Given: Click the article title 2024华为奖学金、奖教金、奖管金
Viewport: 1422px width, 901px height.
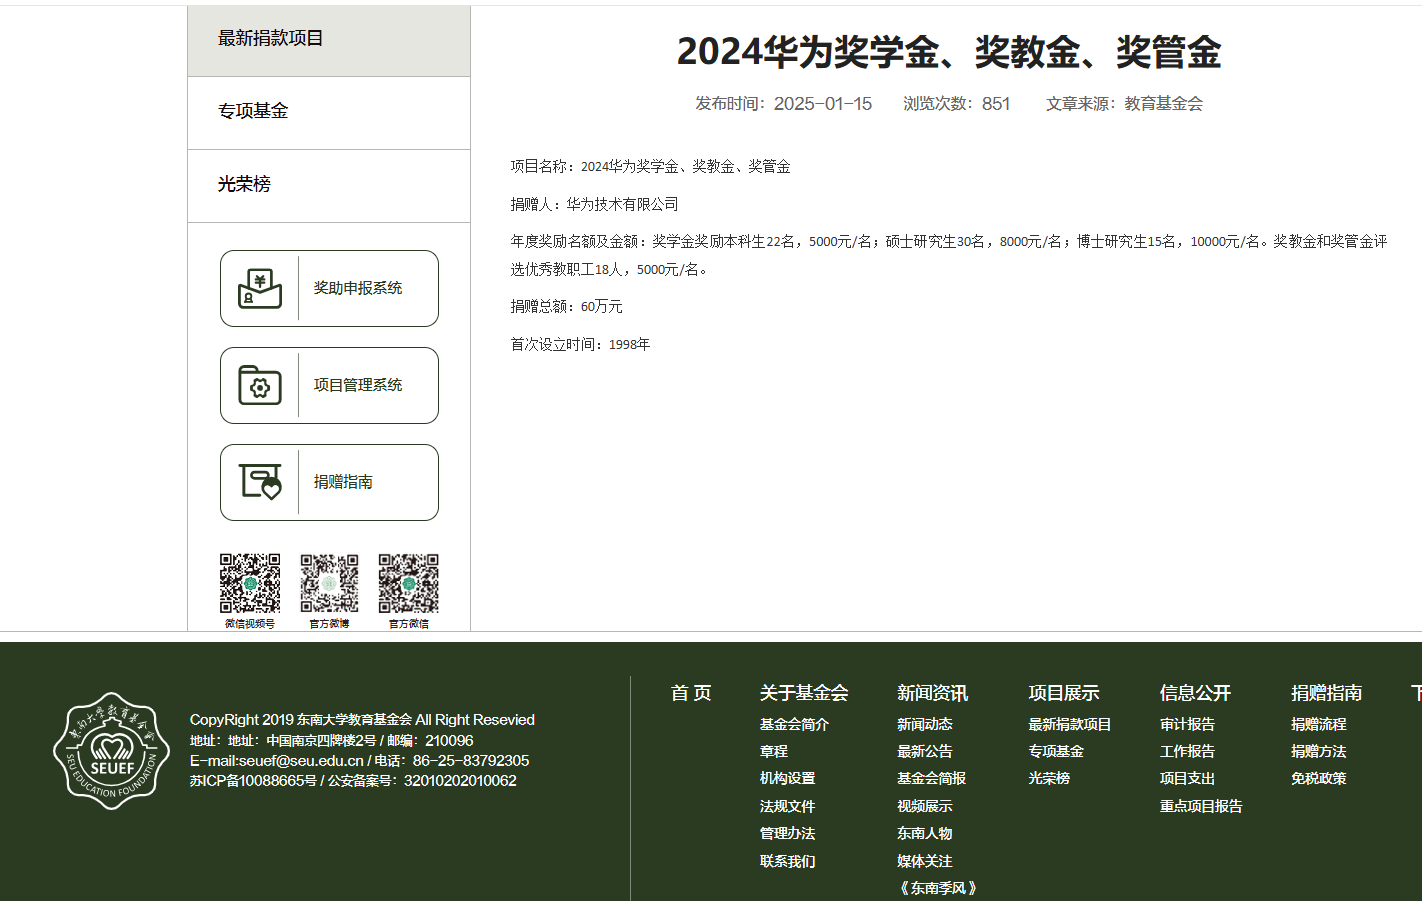Looking at the screenshot, I should (x=949, y=52).
